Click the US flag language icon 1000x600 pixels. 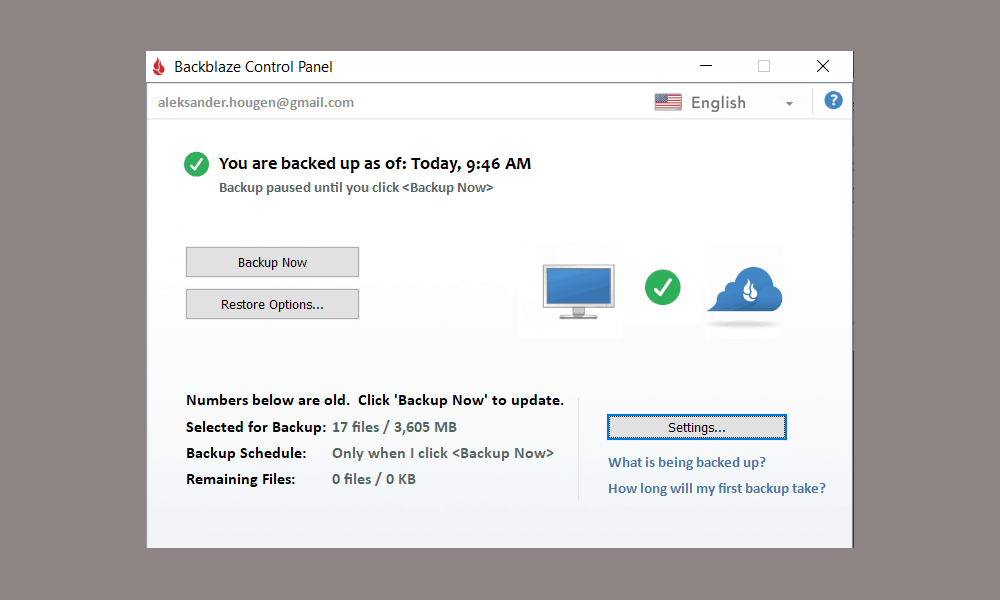click(668, 102)
